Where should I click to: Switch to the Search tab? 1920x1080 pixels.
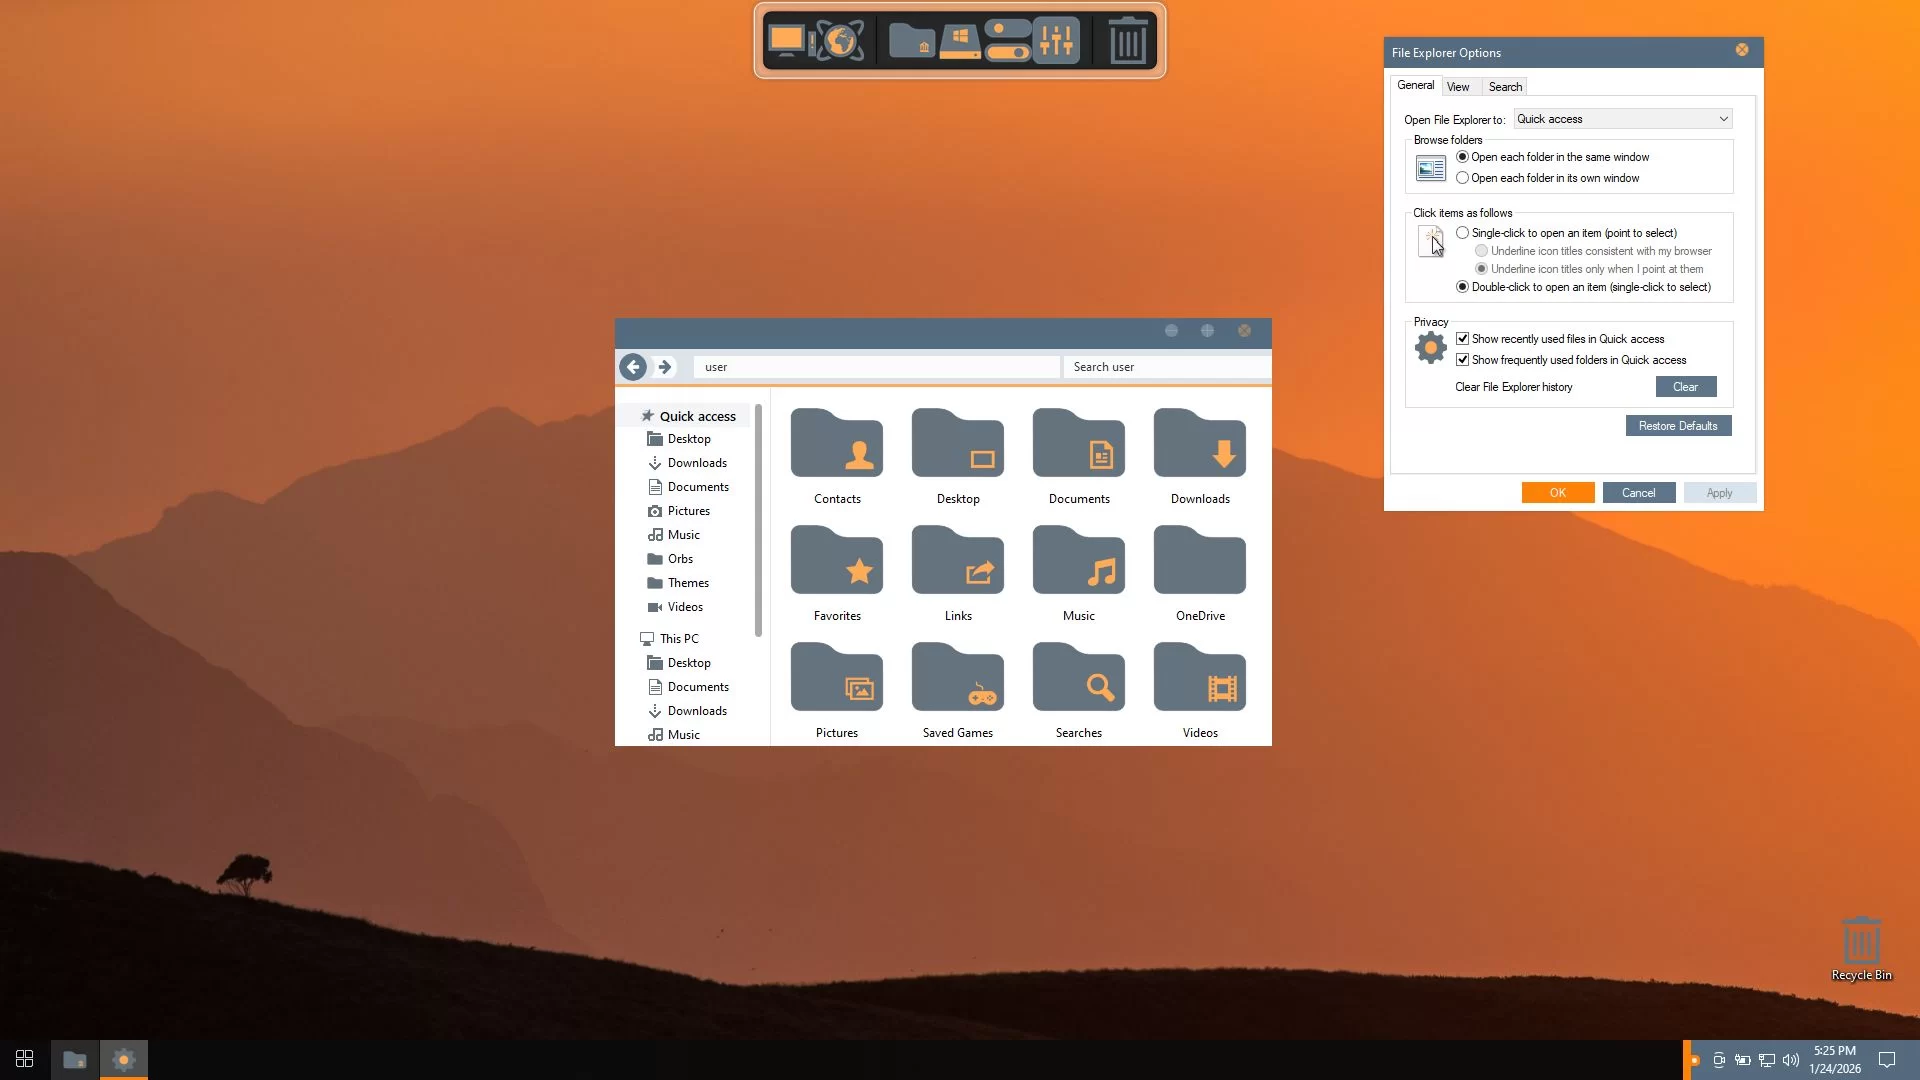click(x=1505, y=87)
